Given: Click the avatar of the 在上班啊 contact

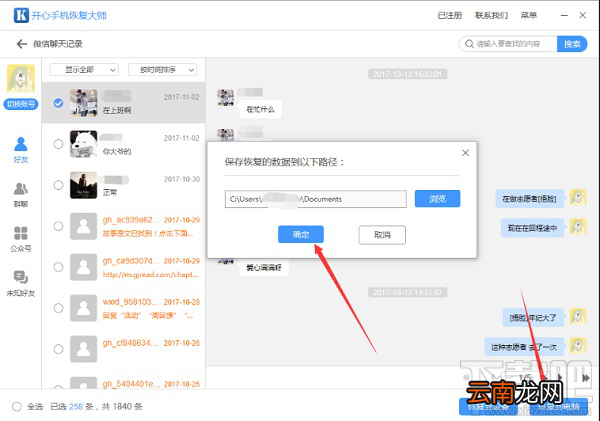Looking at the screenshot, I should 83,103.
